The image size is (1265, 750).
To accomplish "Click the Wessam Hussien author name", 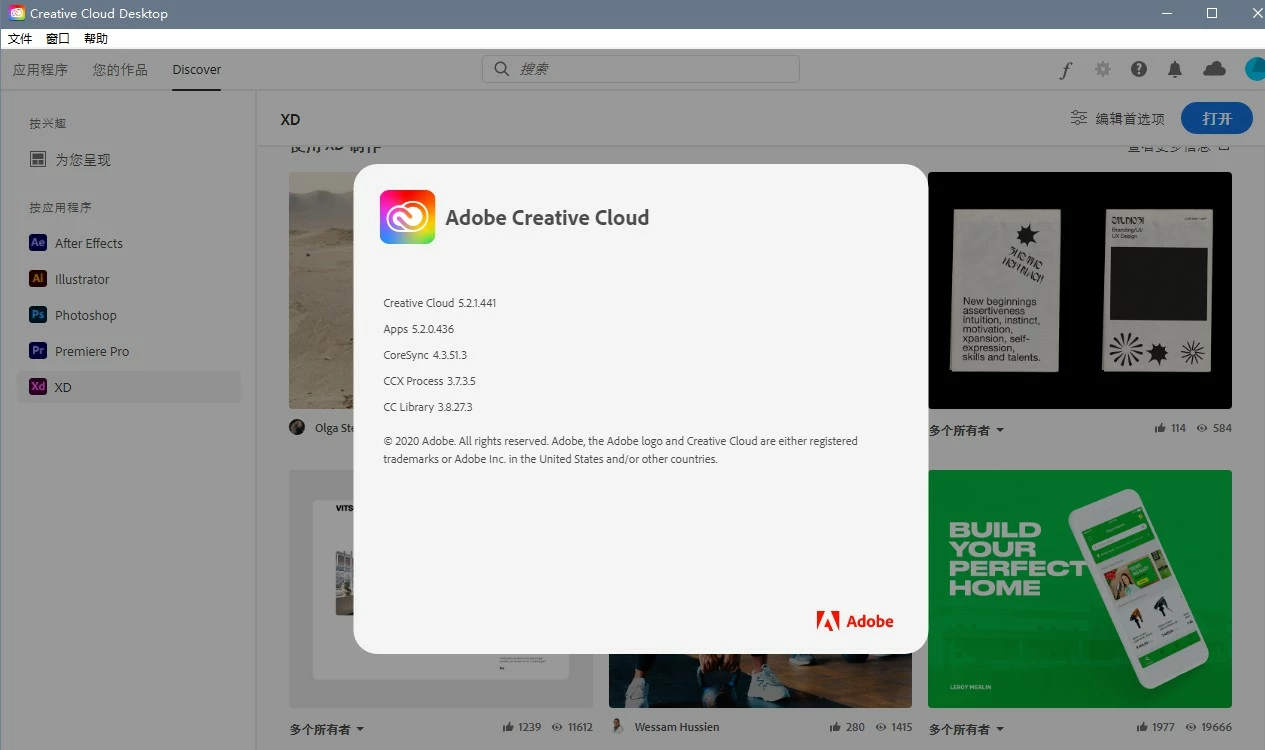I will coord(677,727).
